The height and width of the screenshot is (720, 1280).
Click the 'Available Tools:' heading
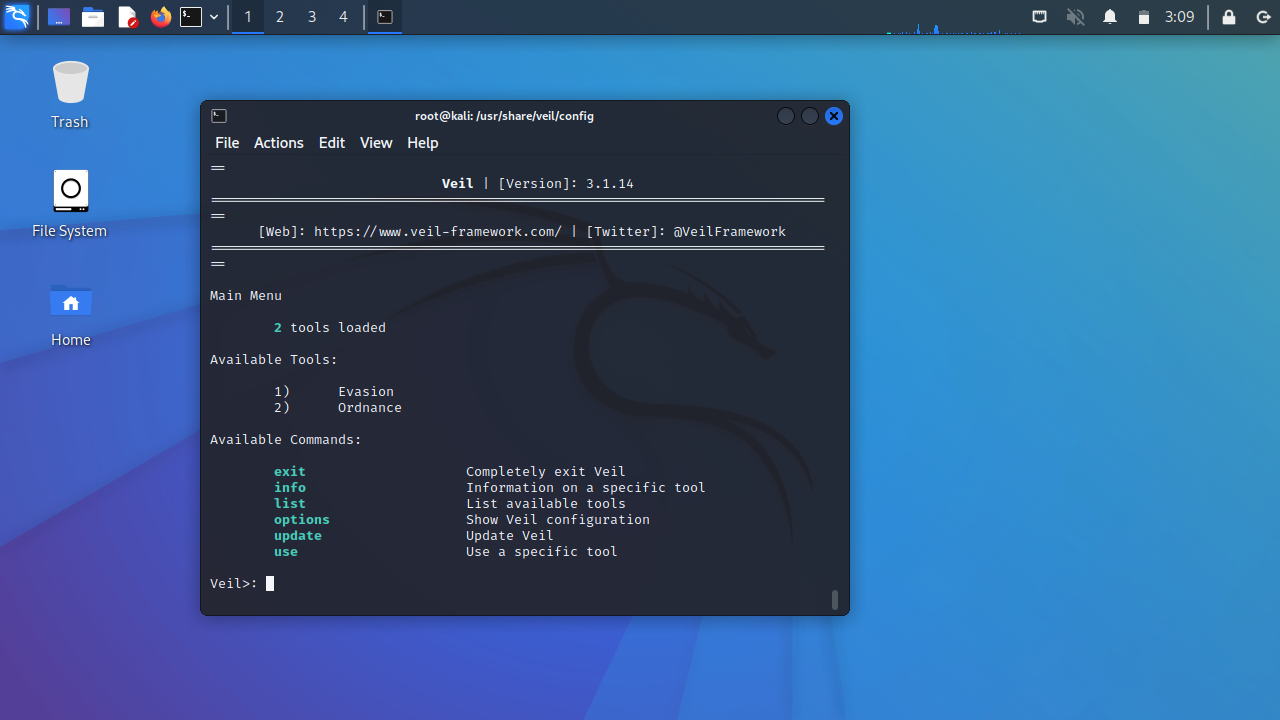[274, 360]
